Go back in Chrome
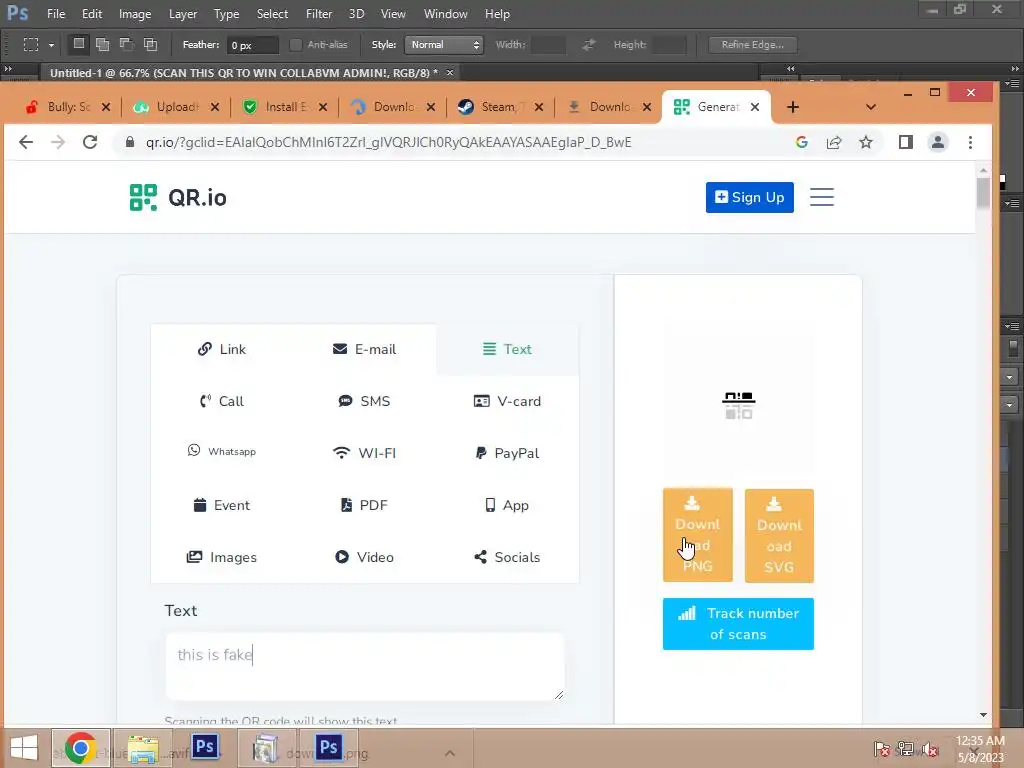 (x=25, y=142)
